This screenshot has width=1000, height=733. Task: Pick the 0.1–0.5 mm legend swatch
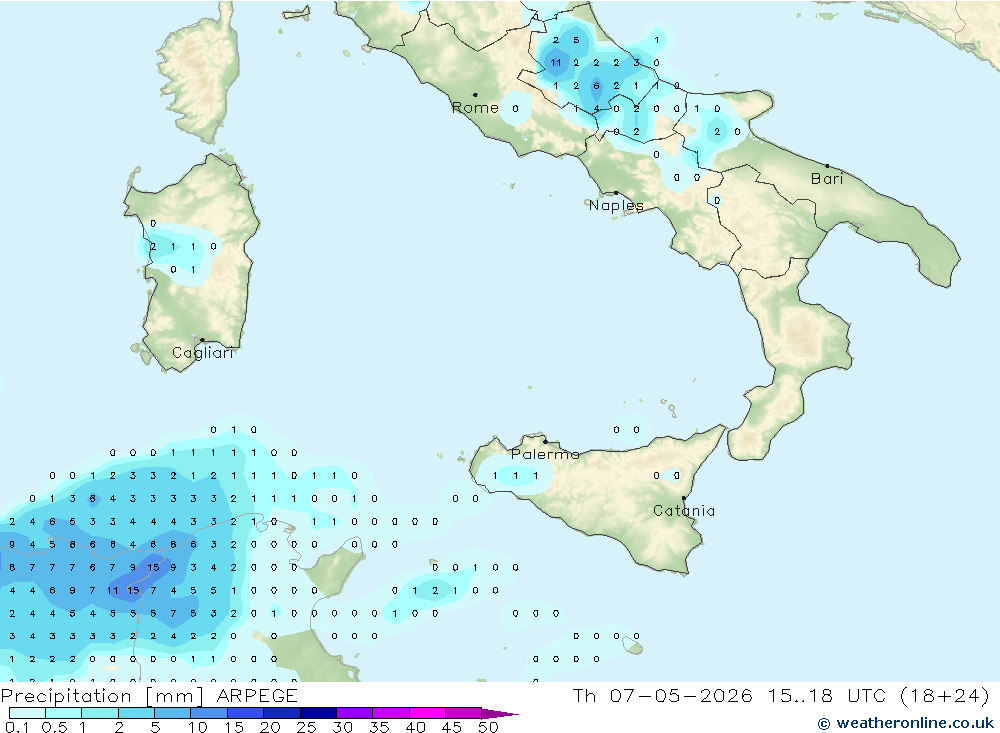[x=27, y=713]
